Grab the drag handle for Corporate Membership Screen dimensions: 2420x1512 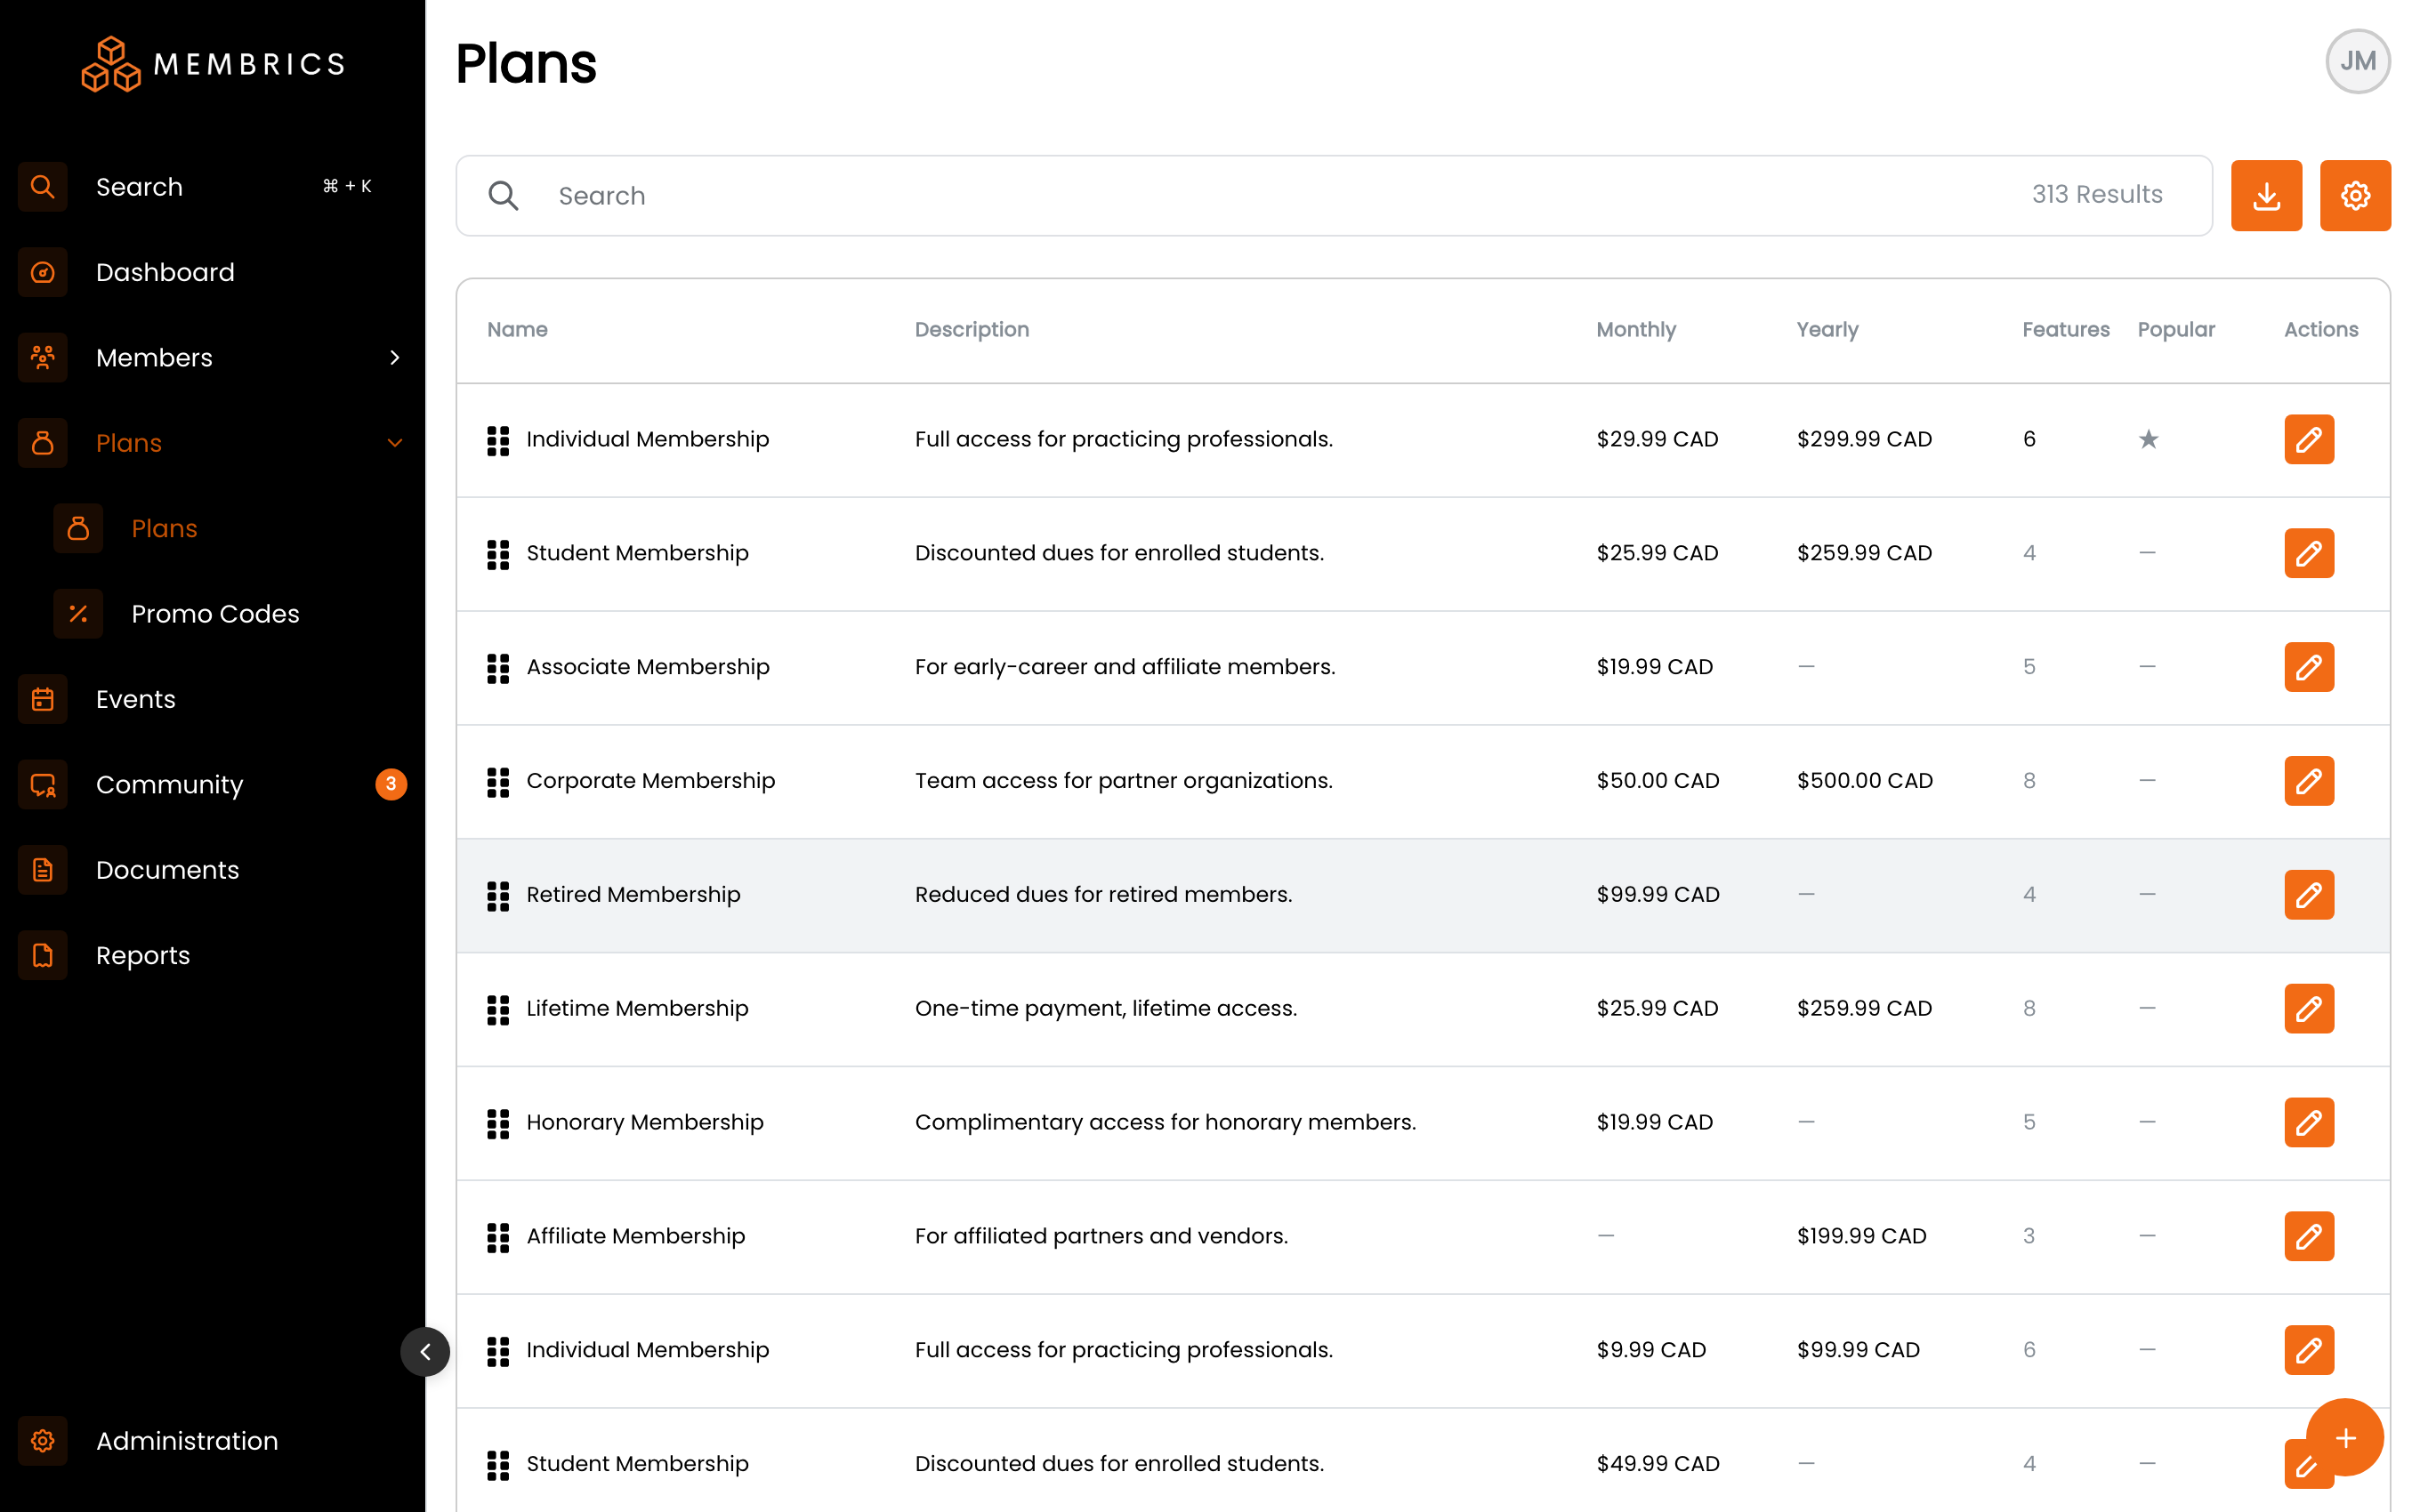498,782
